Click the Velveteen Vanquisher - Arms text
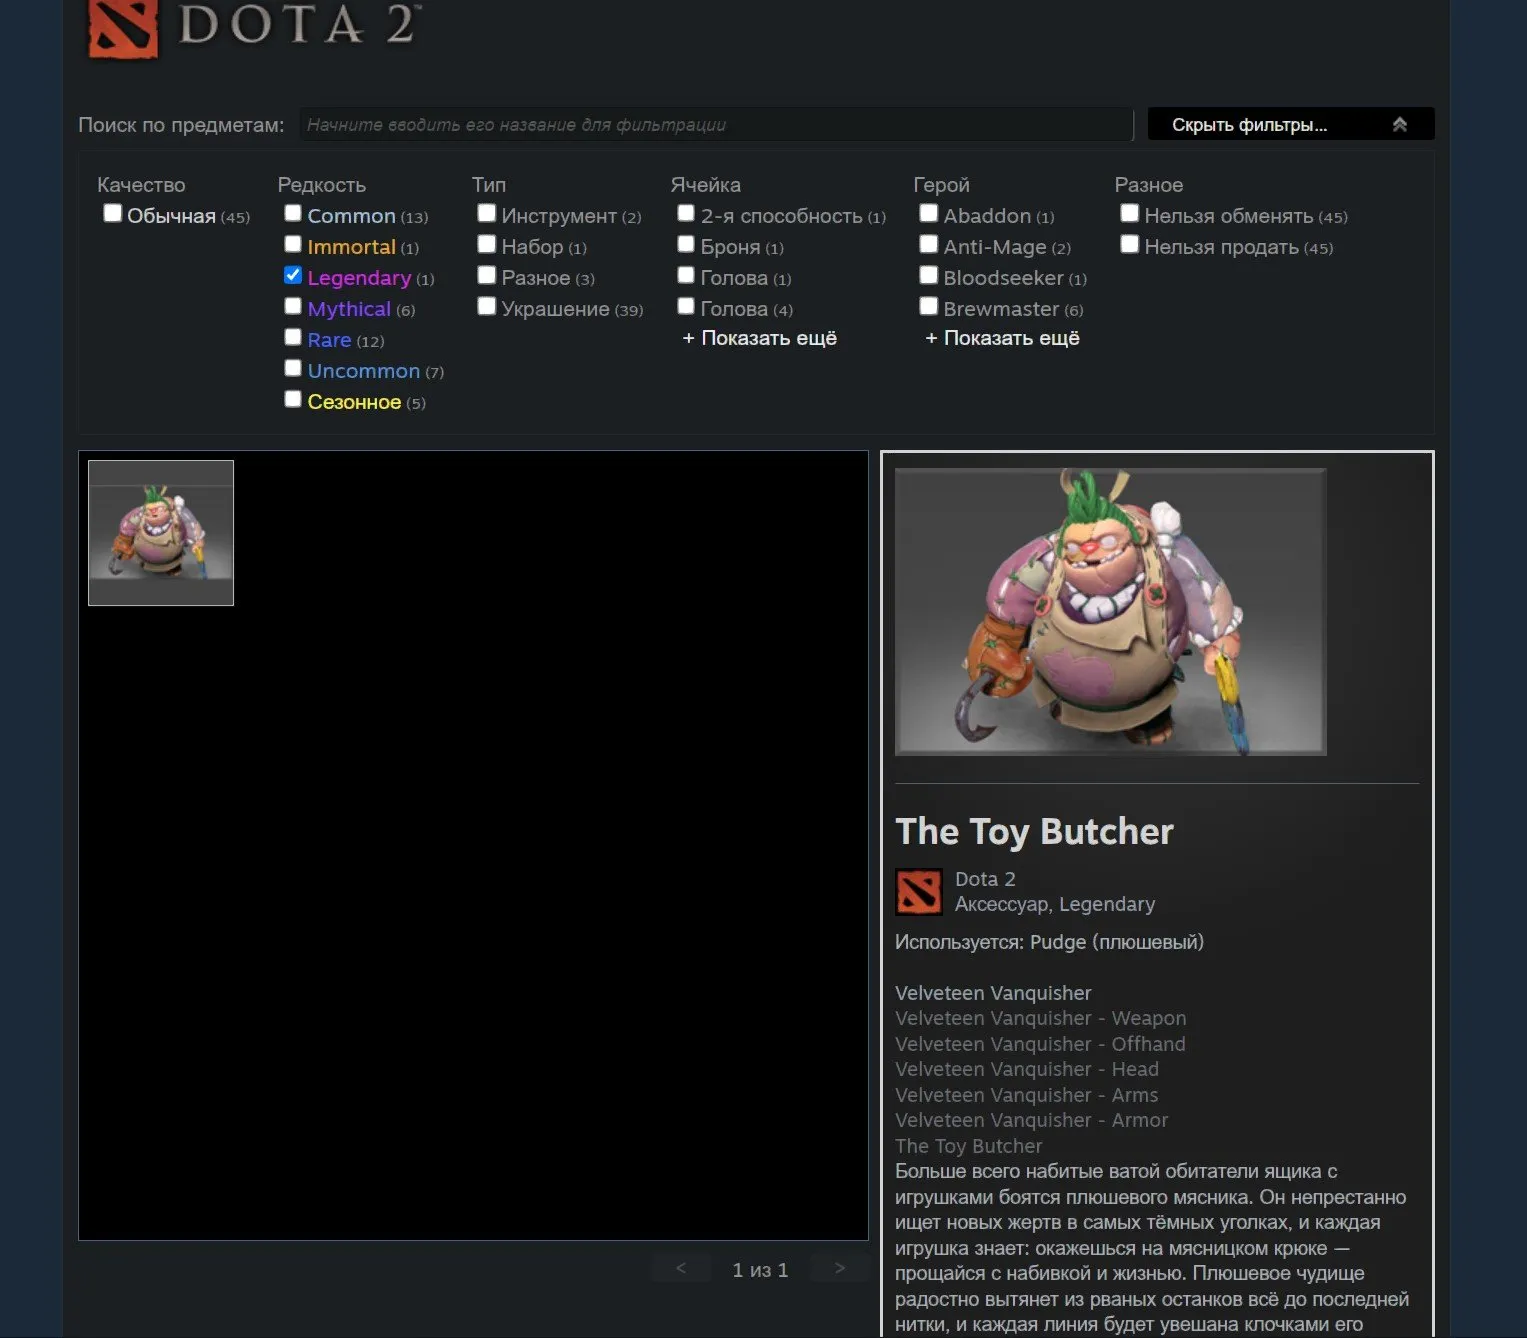Image resolution: width=1527 pixels, height=1338 pixels. (x=1027, y=1095)
